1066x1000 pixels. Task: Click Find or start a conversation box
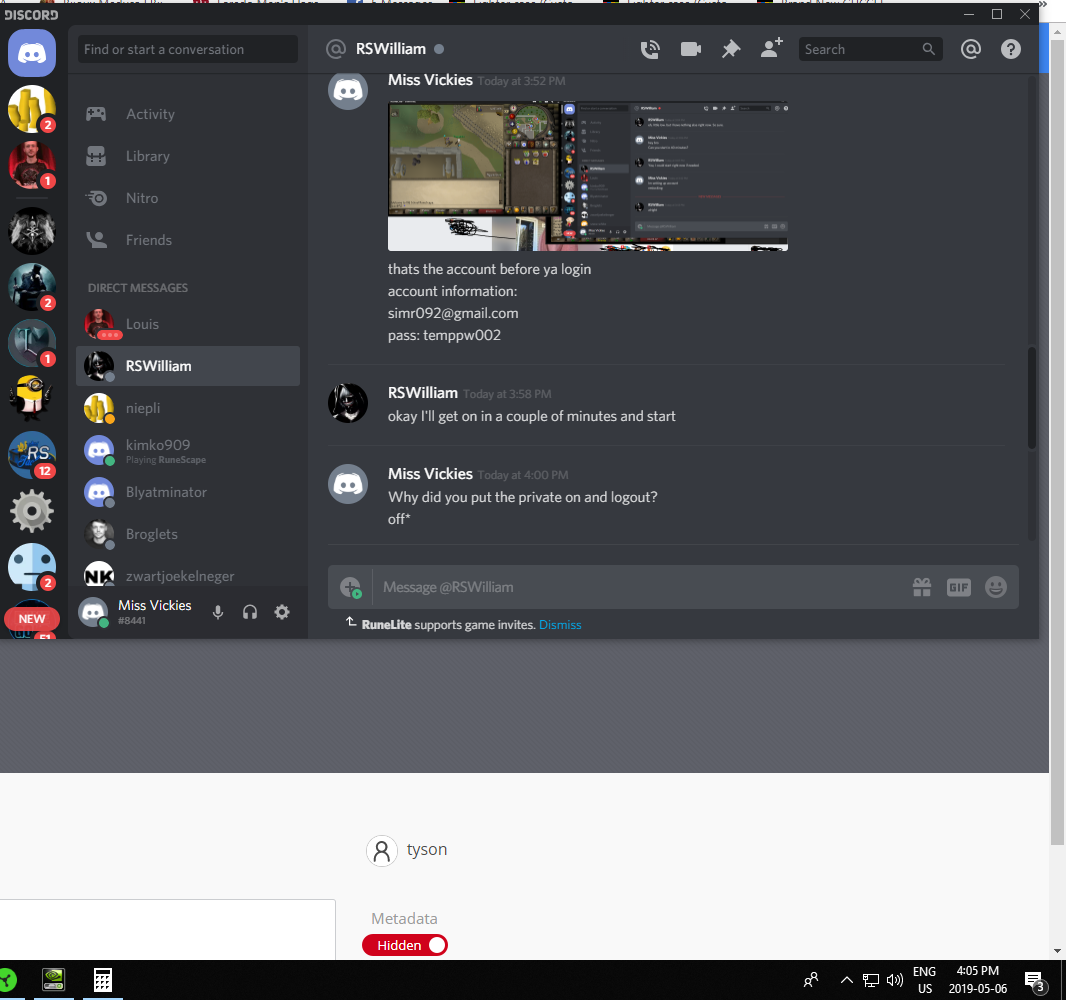tap(188, 49)
